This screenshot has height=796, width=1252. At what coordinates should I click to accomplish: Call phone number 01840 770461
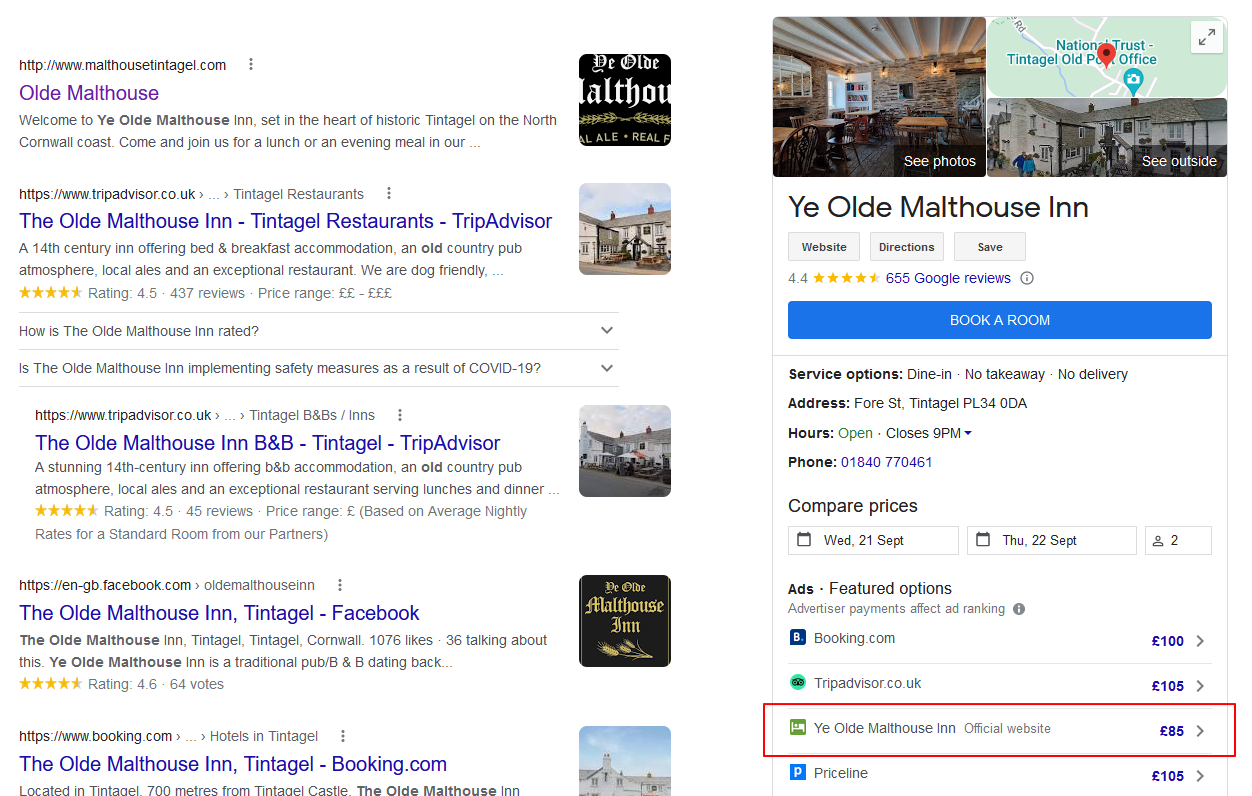click(x=886, y=462)
